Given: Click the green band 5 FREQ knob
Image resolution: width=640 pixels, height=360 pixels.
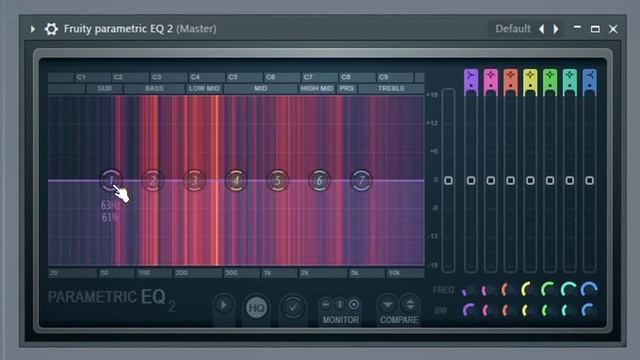Looking at the screenshot, I should click(549, 290).
